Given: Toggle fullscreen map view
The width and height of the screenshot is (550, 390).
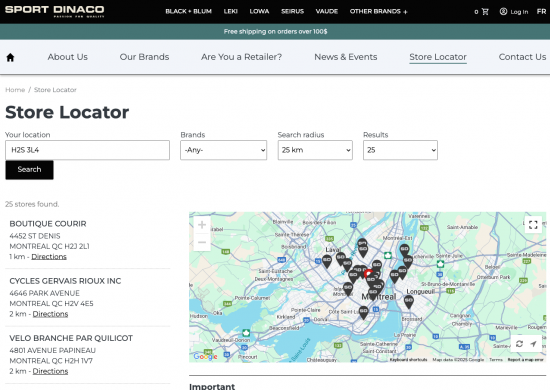Looking at the screenshot, I should pyautogui.click(x=533, y=224).
